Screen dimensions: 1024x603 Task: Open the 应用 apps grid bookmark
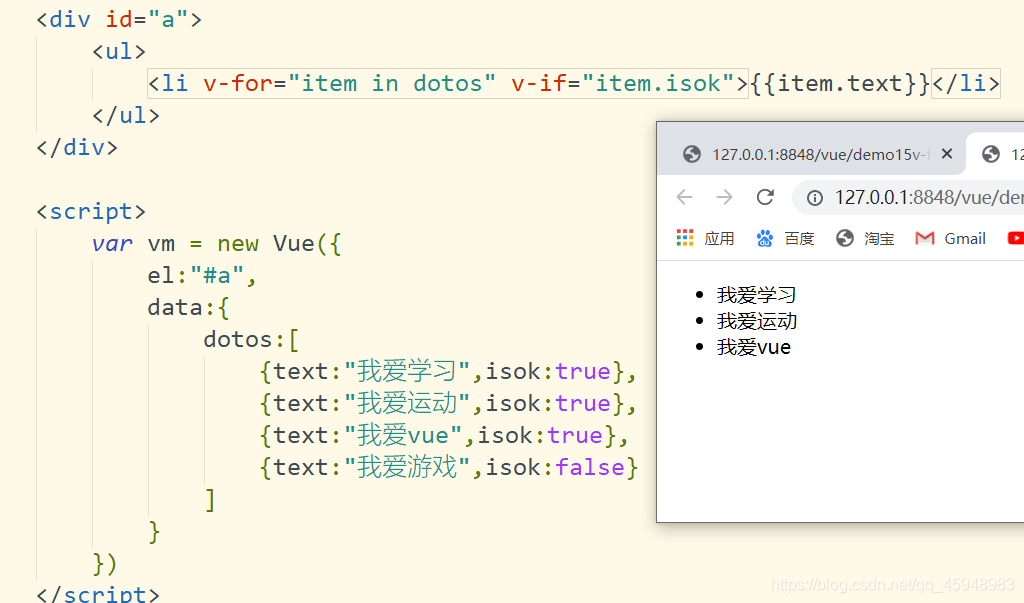click(x=706, y=238)
